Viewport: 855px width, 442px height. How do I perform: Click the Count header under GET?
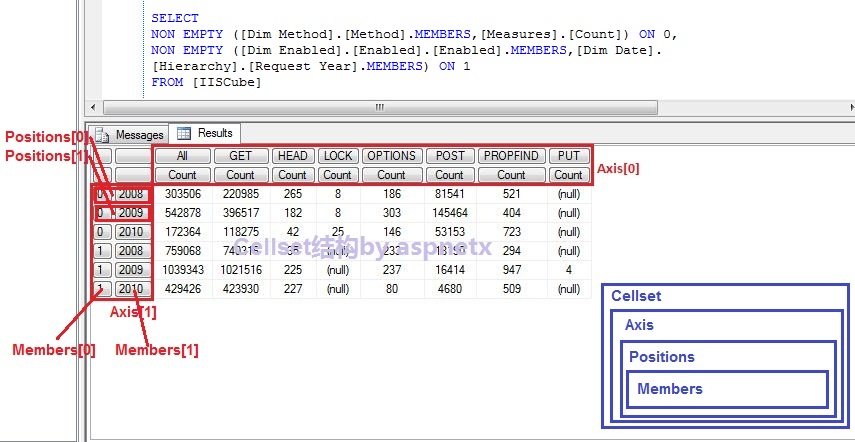[240, 175]
